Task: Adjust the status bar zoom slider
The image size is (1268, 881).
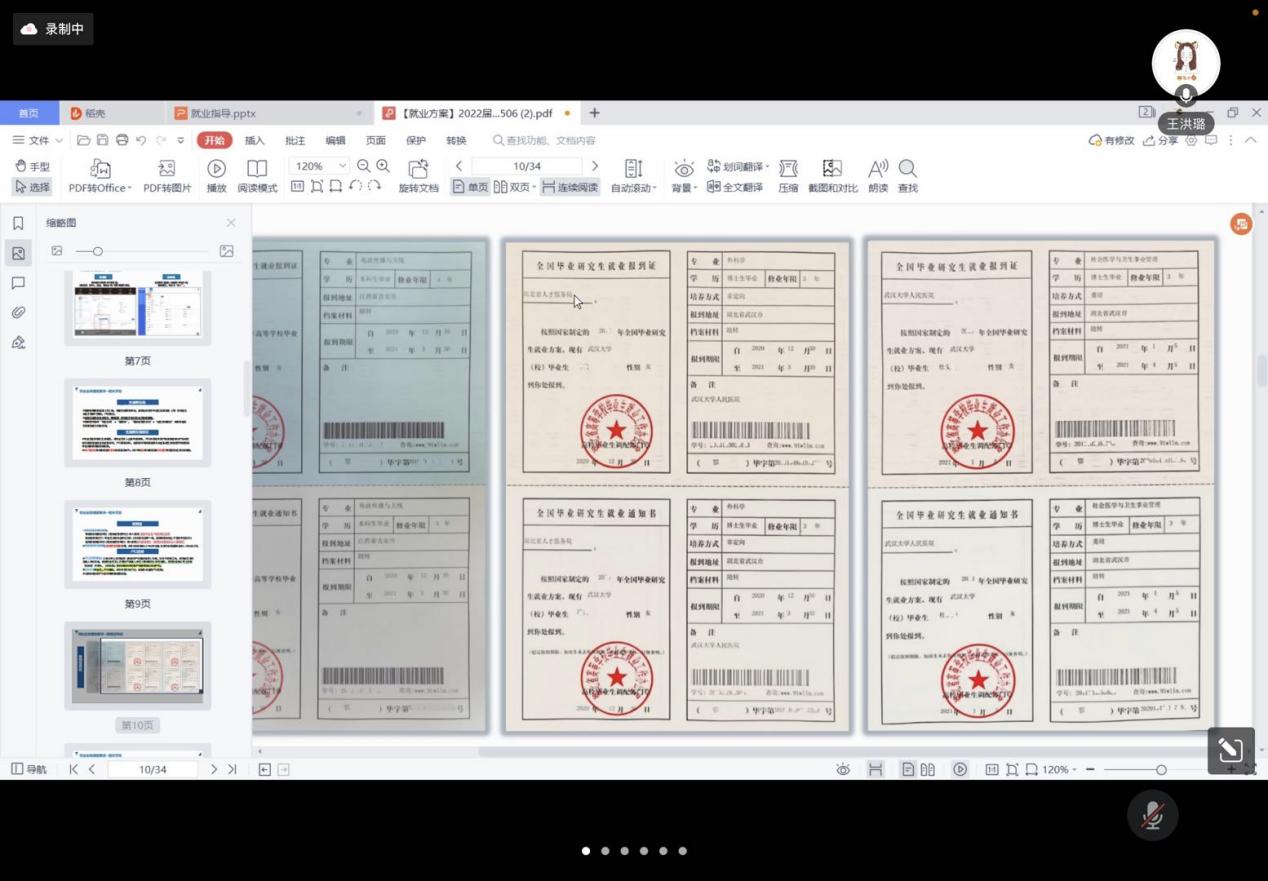Action: (x=1160, y=769)
